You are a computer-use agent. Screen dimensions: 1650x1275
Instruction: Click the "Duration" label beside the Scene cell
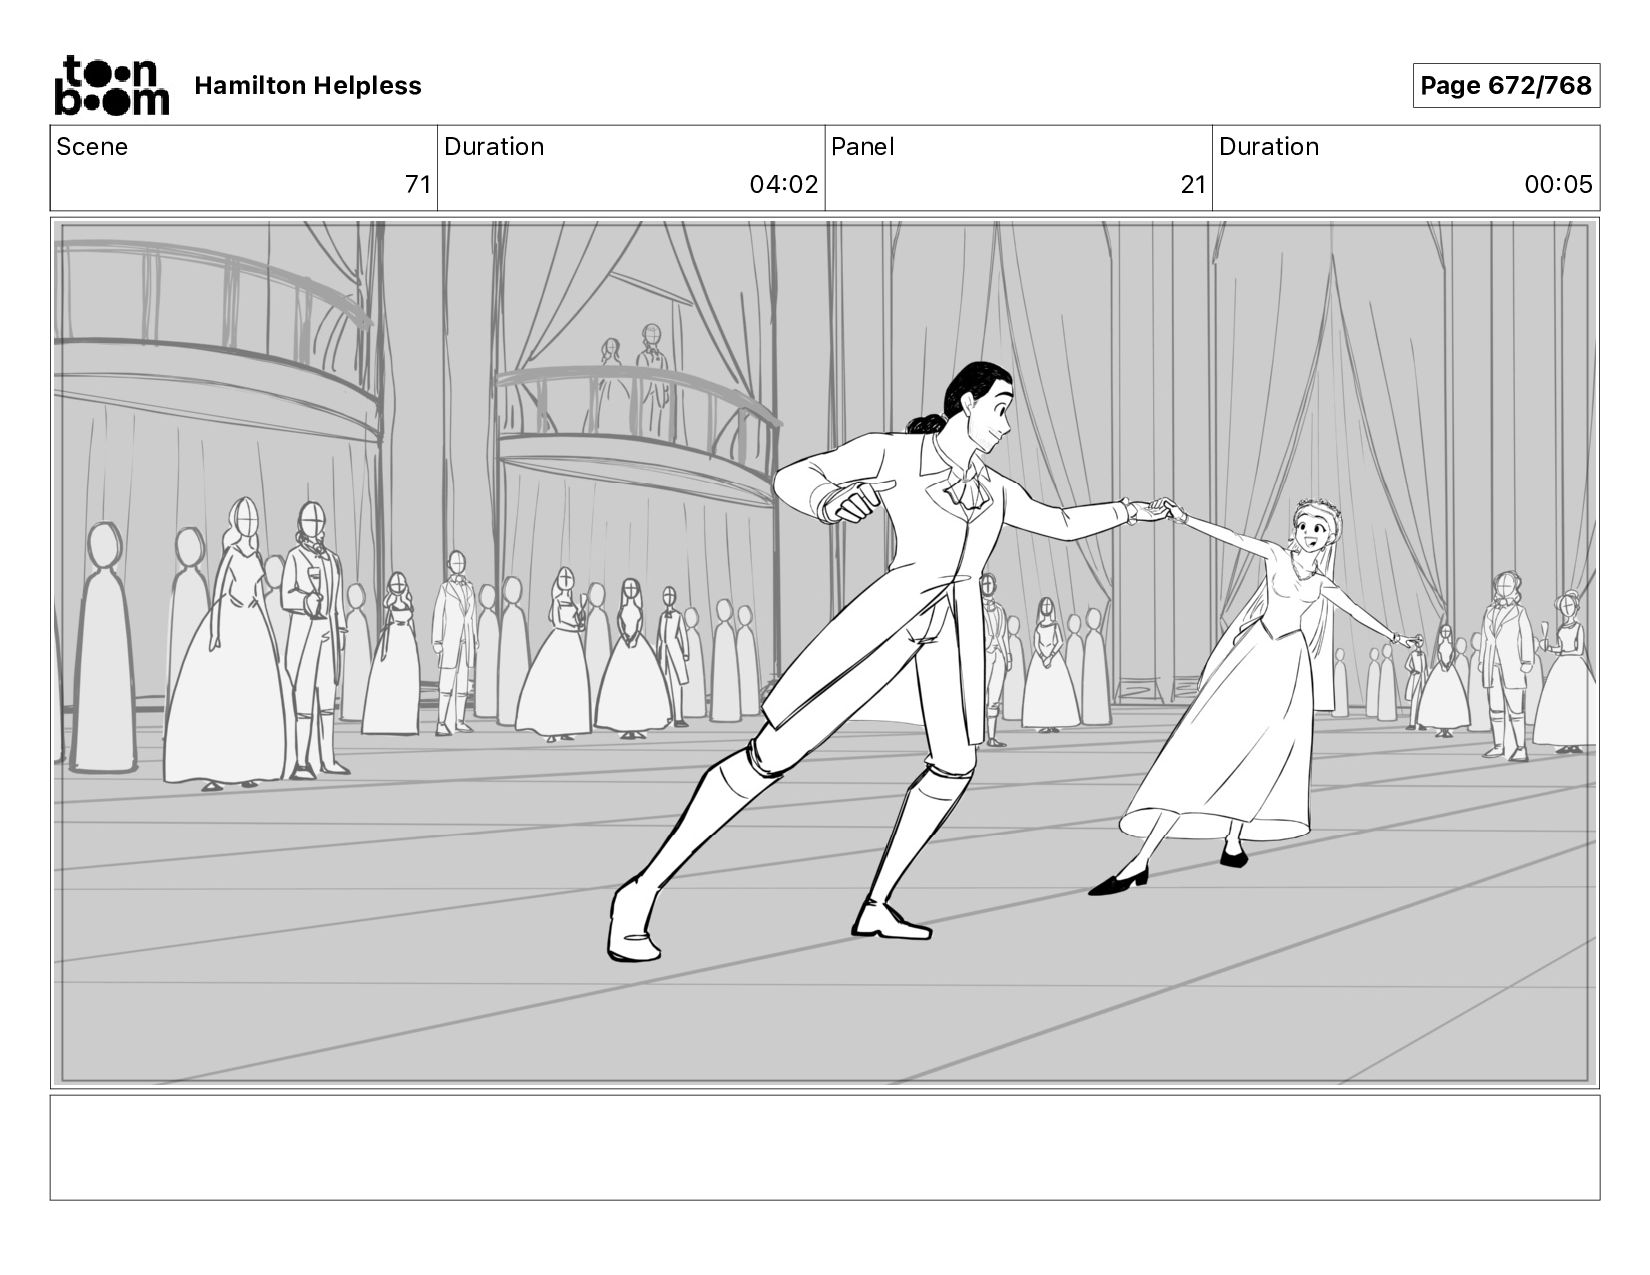click(x=494, y=147)
